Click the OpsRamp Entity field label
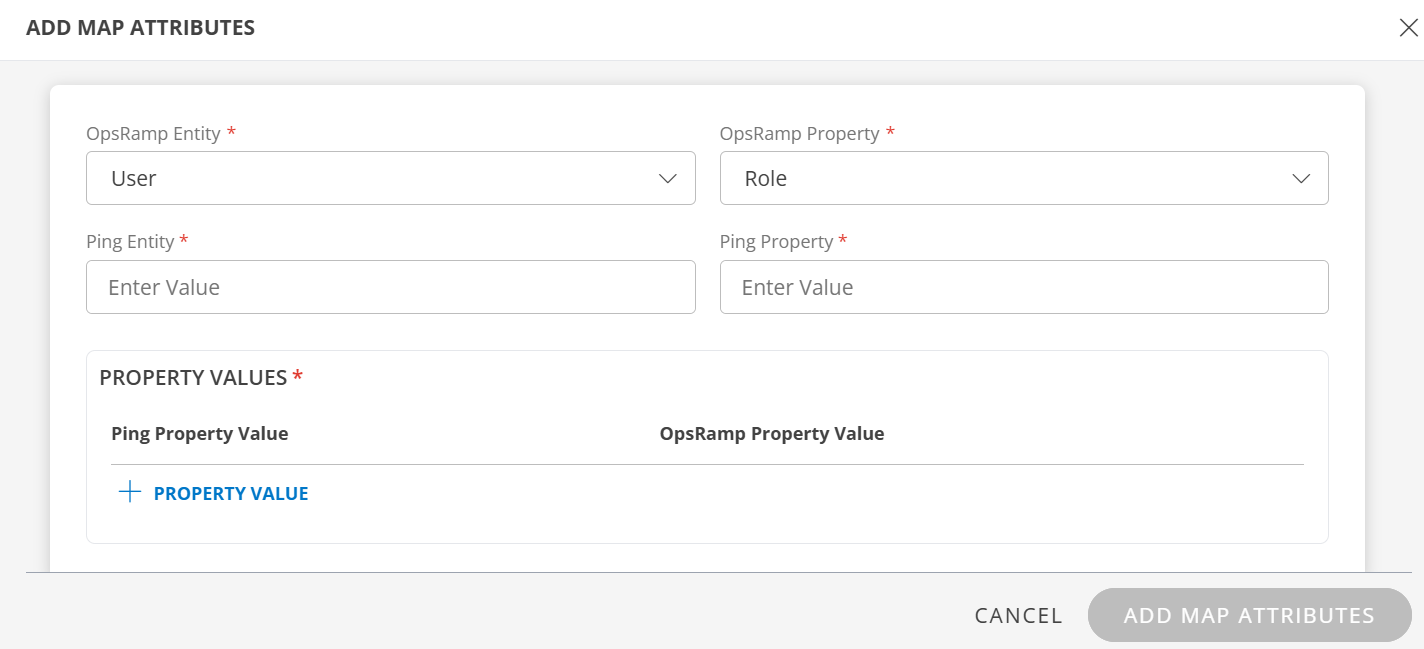Image resolution: width=1424 pixels, height=649 pixels. point(153,133)
